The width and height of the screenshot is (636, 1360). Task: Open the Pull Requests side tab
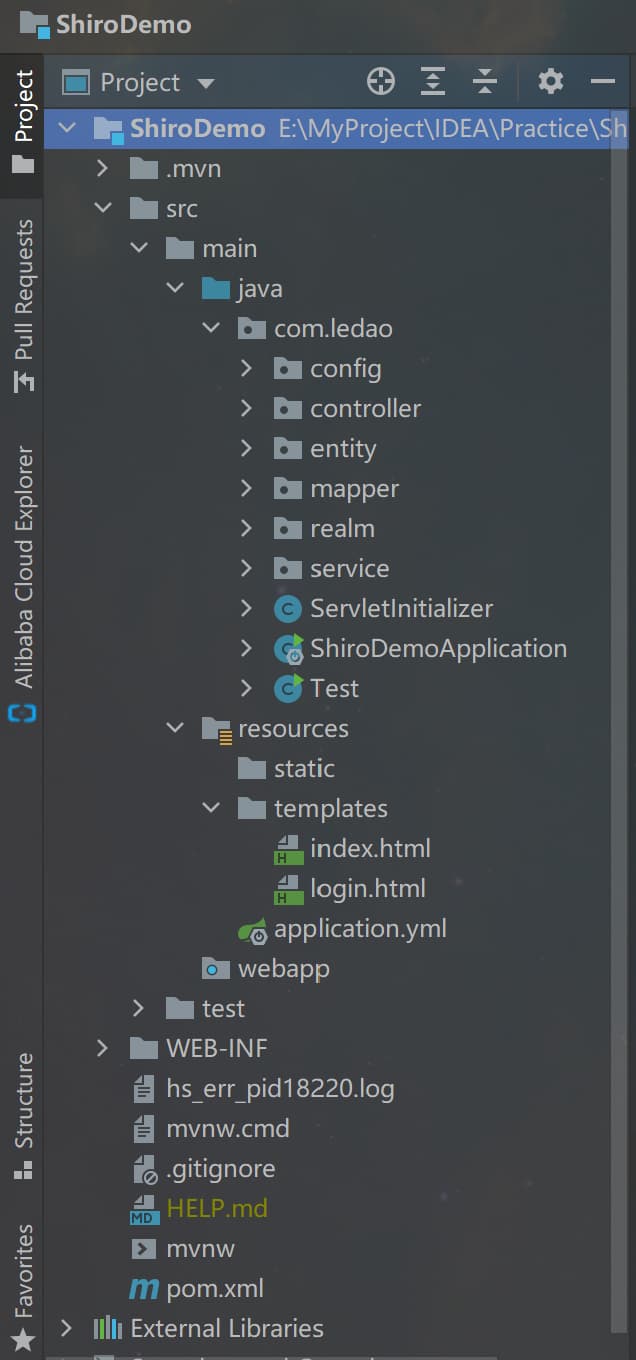point(23,305)
